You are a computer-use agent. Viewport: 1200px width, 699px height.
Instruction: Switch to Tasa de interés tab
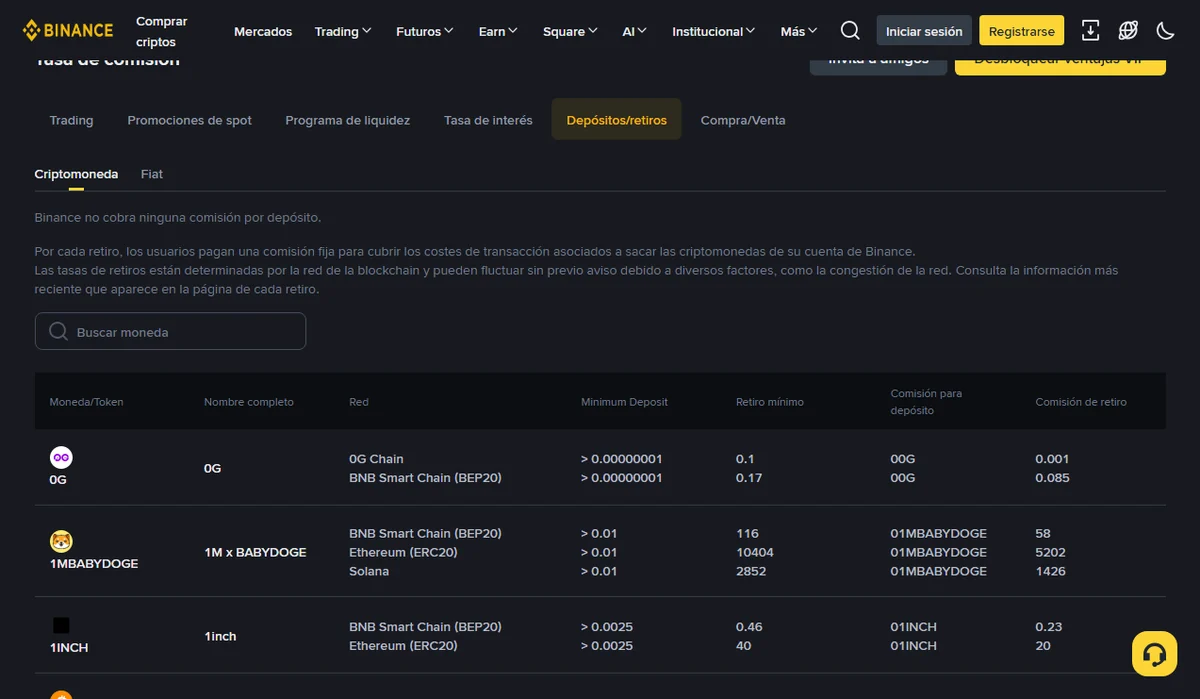488,120
